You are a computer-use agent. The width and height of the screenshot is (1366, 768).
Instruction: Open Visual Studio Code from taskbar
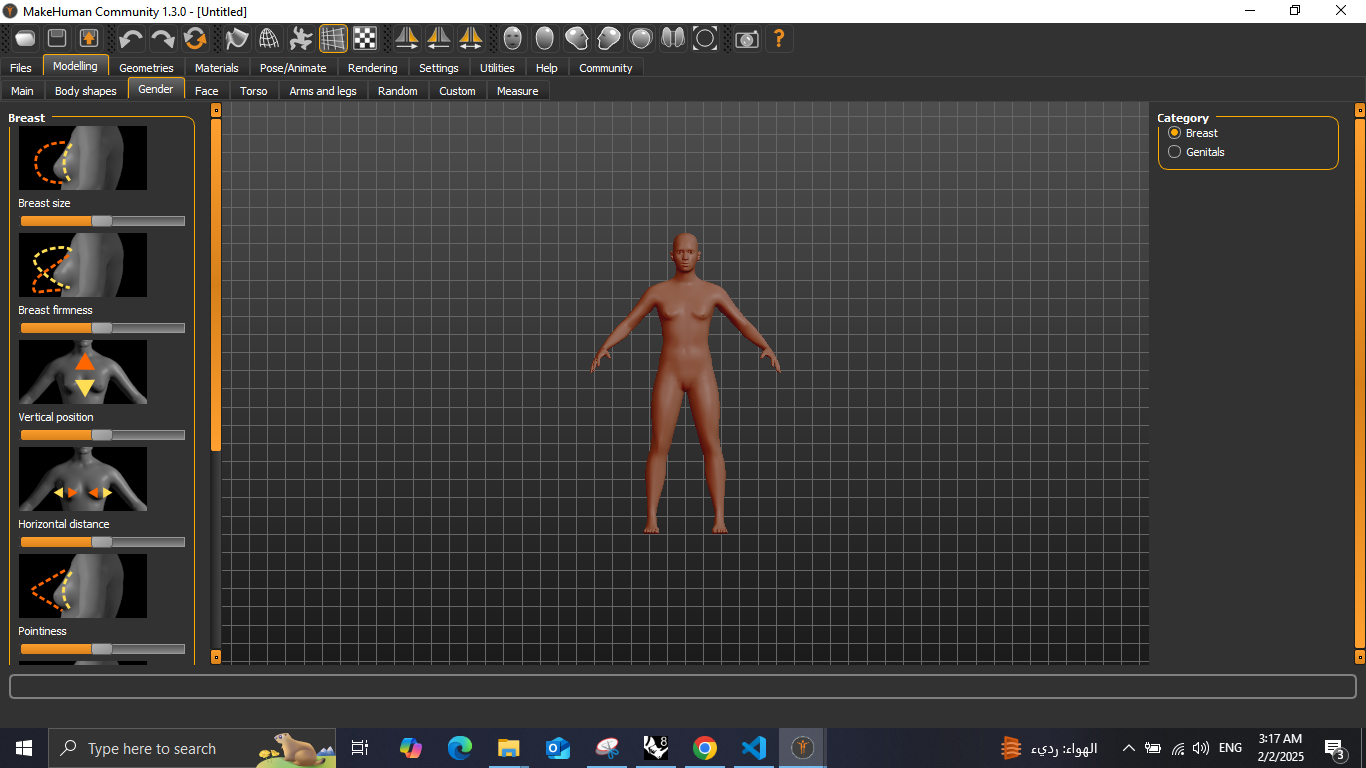[754, 748]
